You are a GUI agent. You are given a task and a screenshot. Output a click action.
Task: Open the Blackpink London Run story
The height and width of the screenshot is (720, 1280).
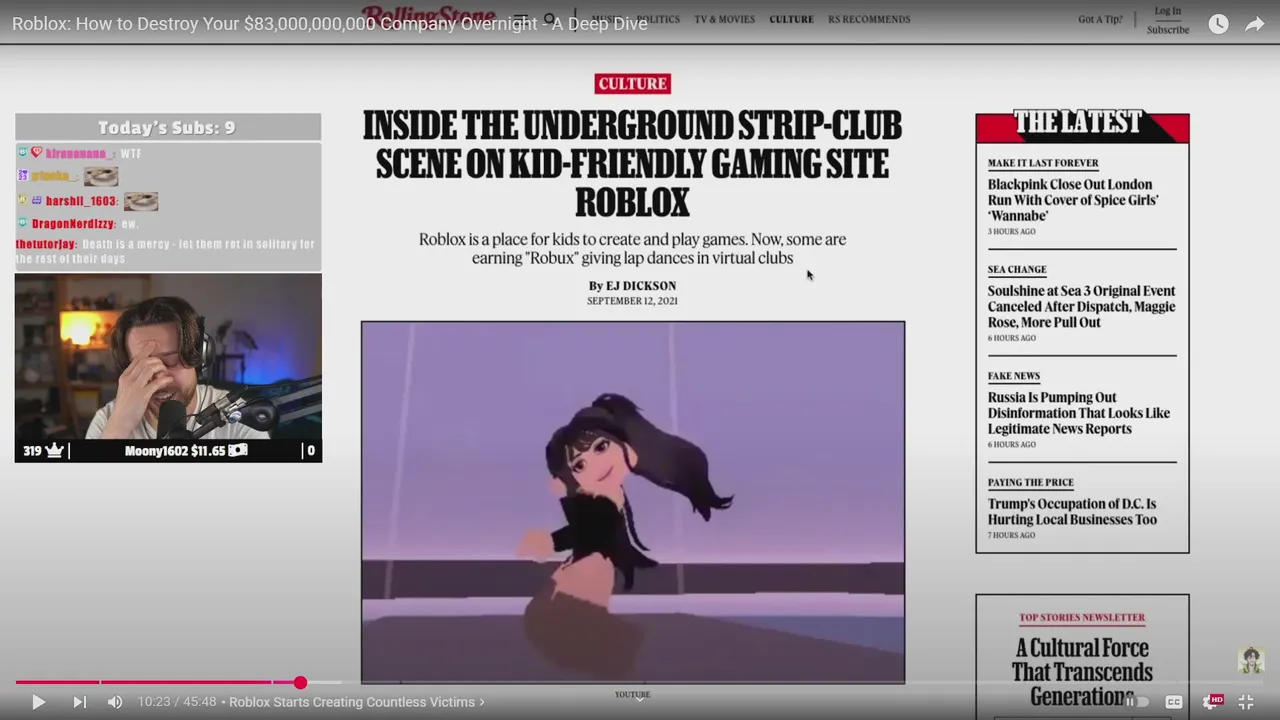(1073, 200)
